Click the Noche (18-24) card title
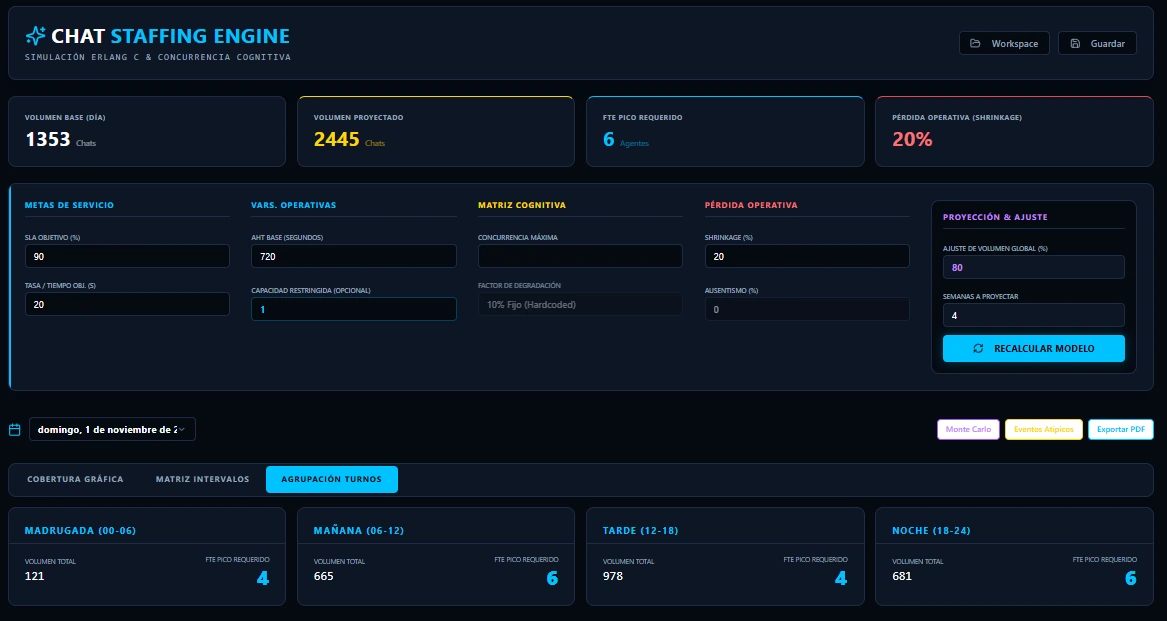 (931, 531)
